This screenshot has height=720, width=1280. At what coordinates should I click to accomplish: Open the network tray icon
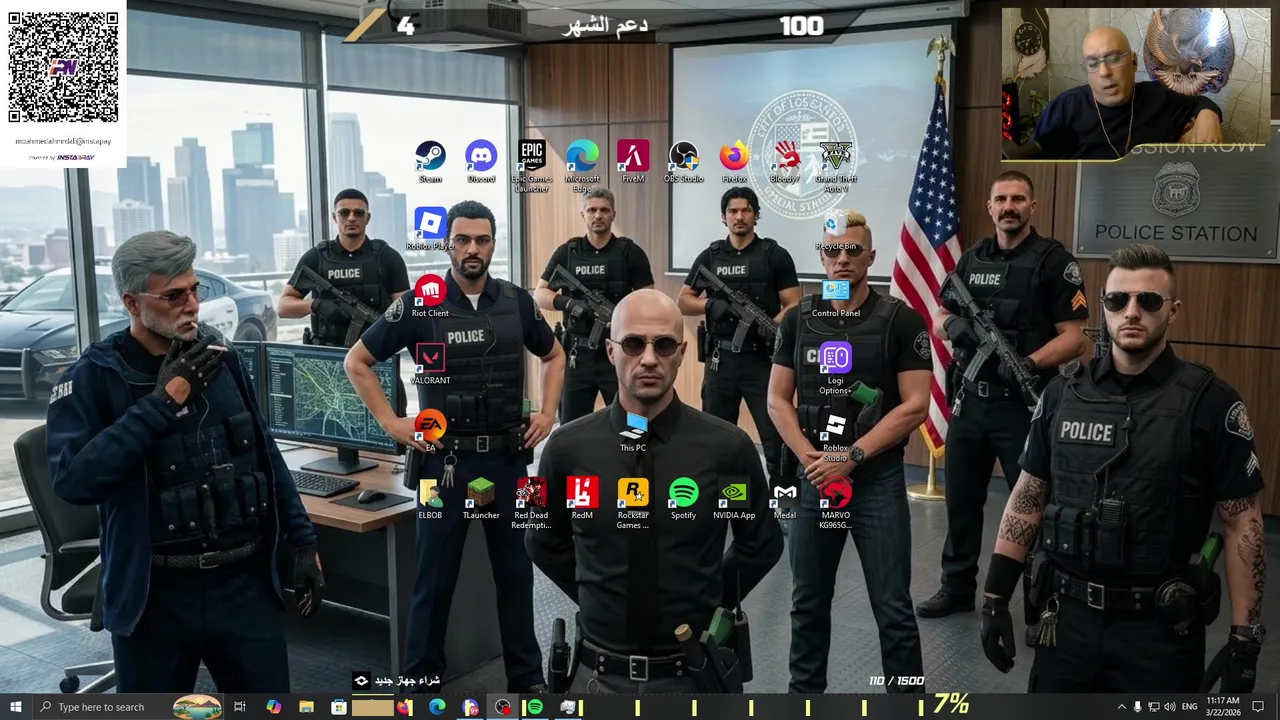coord(1154,707)
